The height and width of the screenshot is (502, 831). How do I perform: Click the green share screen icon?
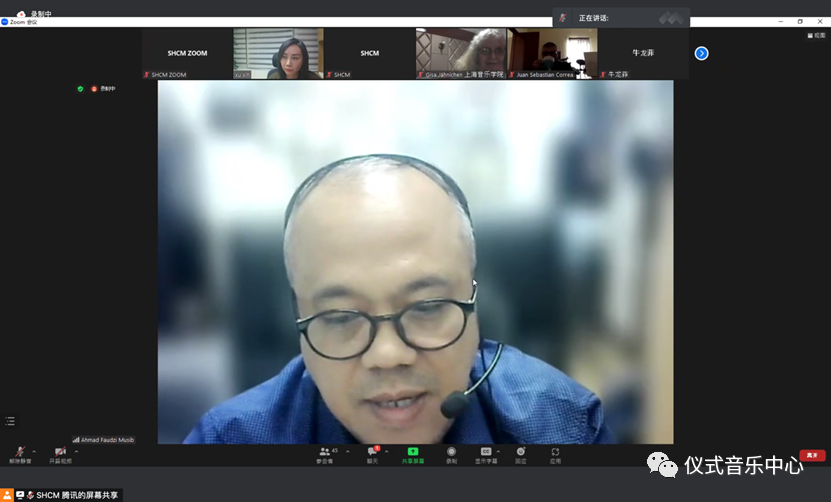click(412, 453)
